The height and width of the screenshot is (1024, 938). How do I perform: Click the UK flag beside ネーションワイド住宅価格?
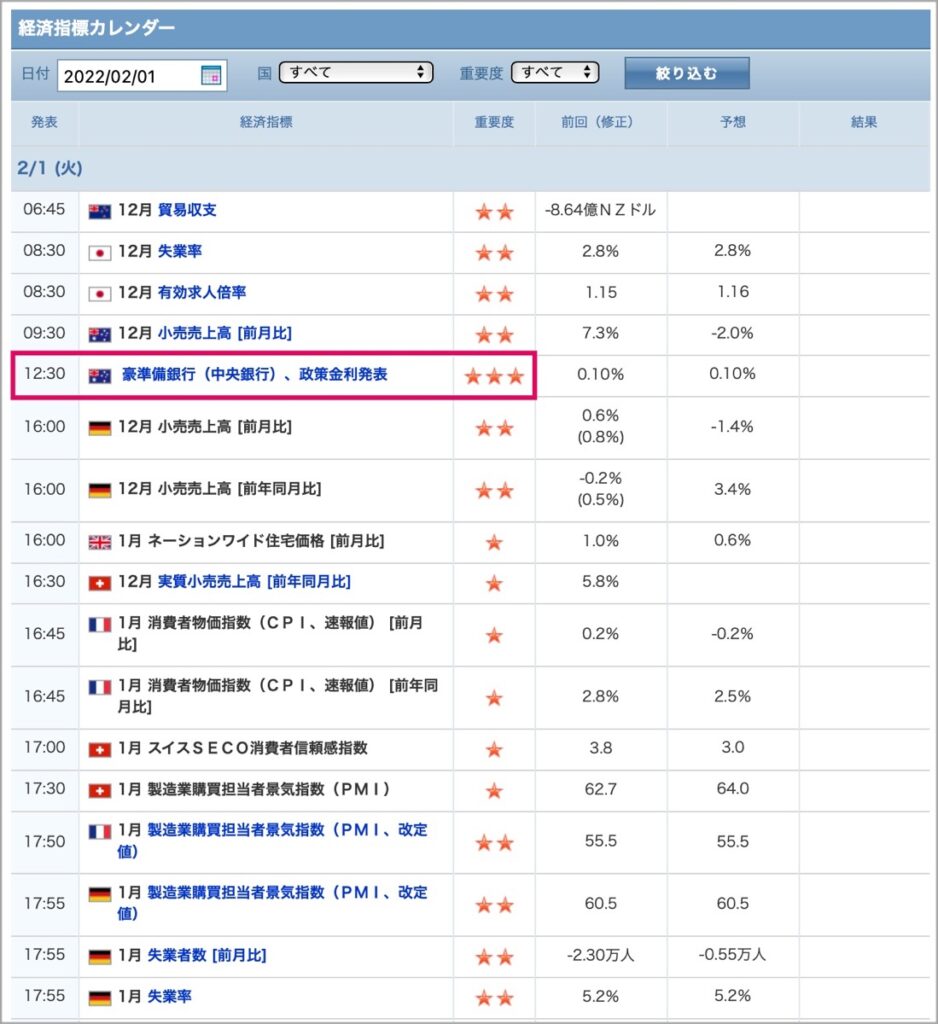(100, 542)
